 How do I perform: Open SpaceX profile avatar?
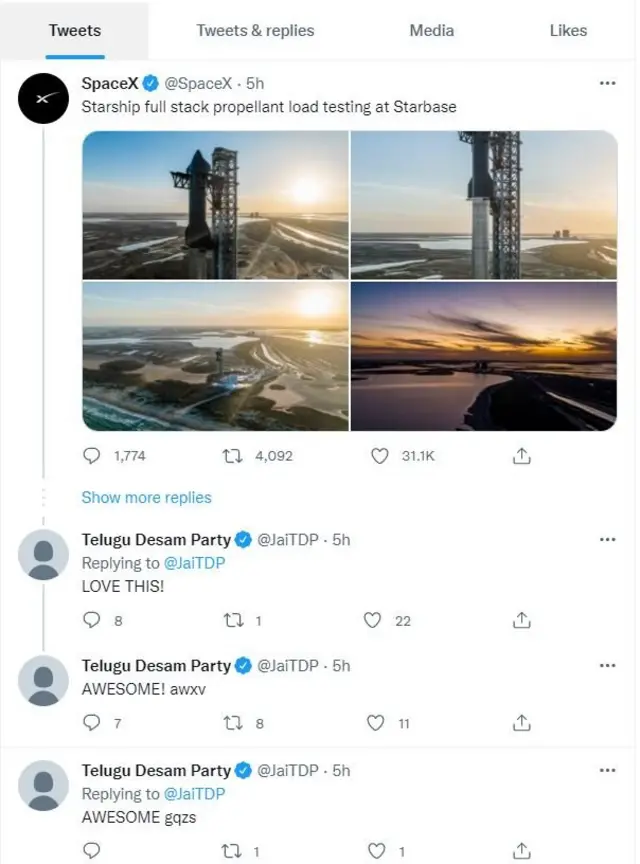[43, 99]
